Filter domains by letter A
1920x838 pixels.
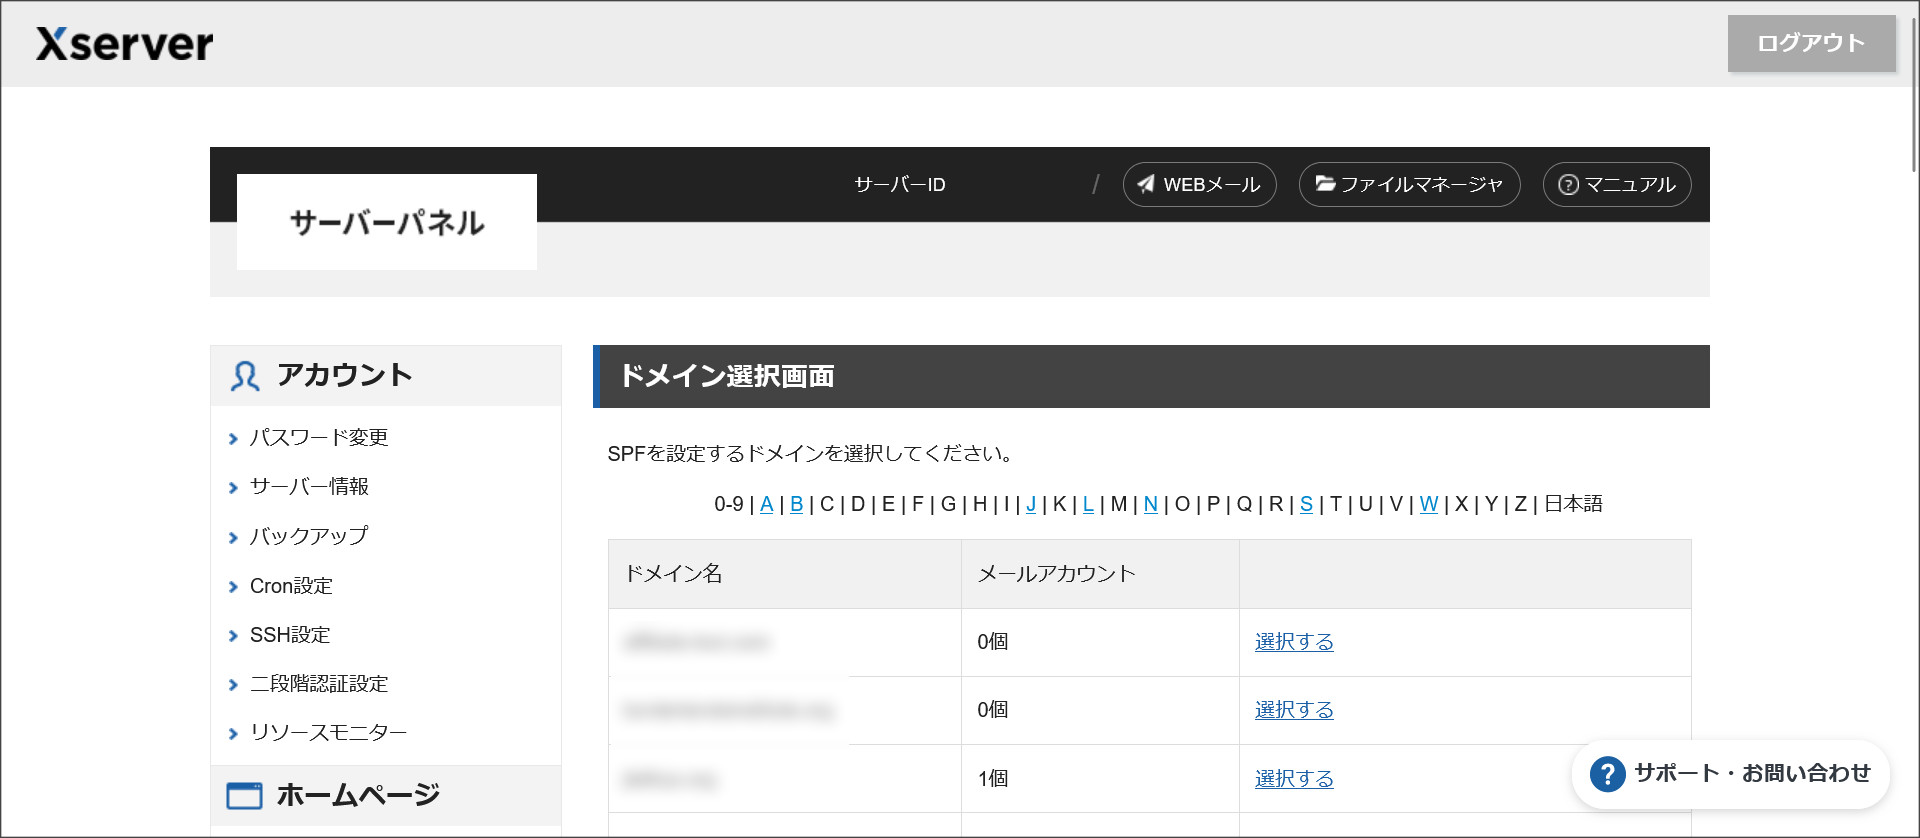766,504
